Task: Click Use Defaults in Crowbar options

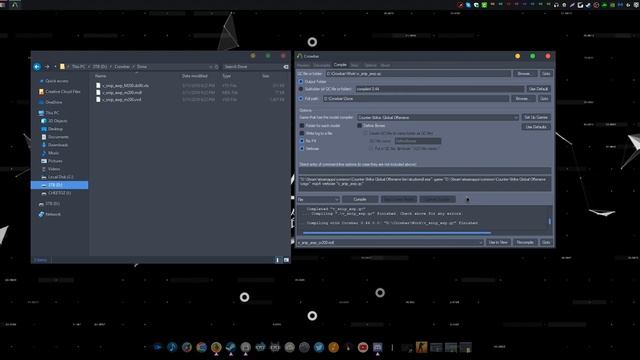Action: 536,127
